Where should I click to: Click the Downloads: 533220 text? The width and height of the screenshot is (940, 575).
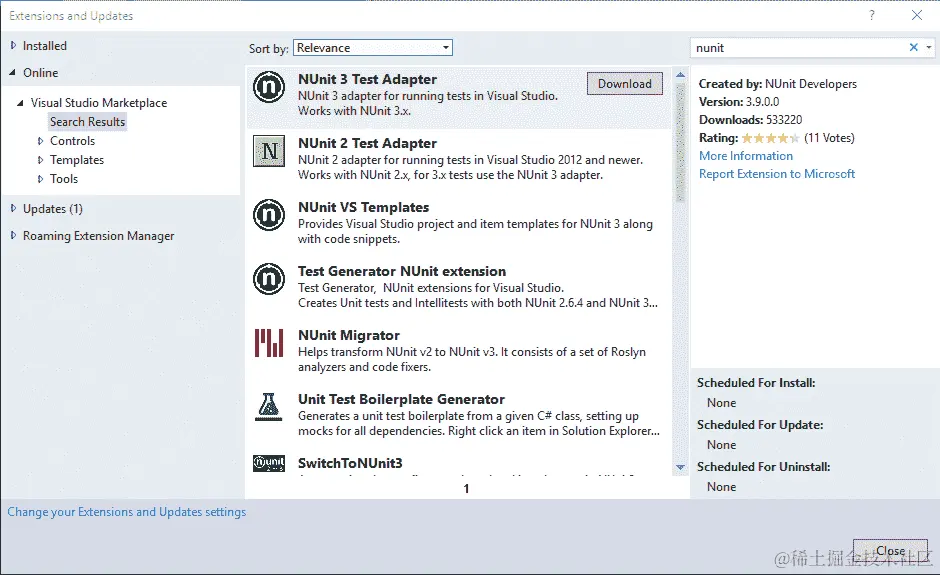click(x=751, y=120)
